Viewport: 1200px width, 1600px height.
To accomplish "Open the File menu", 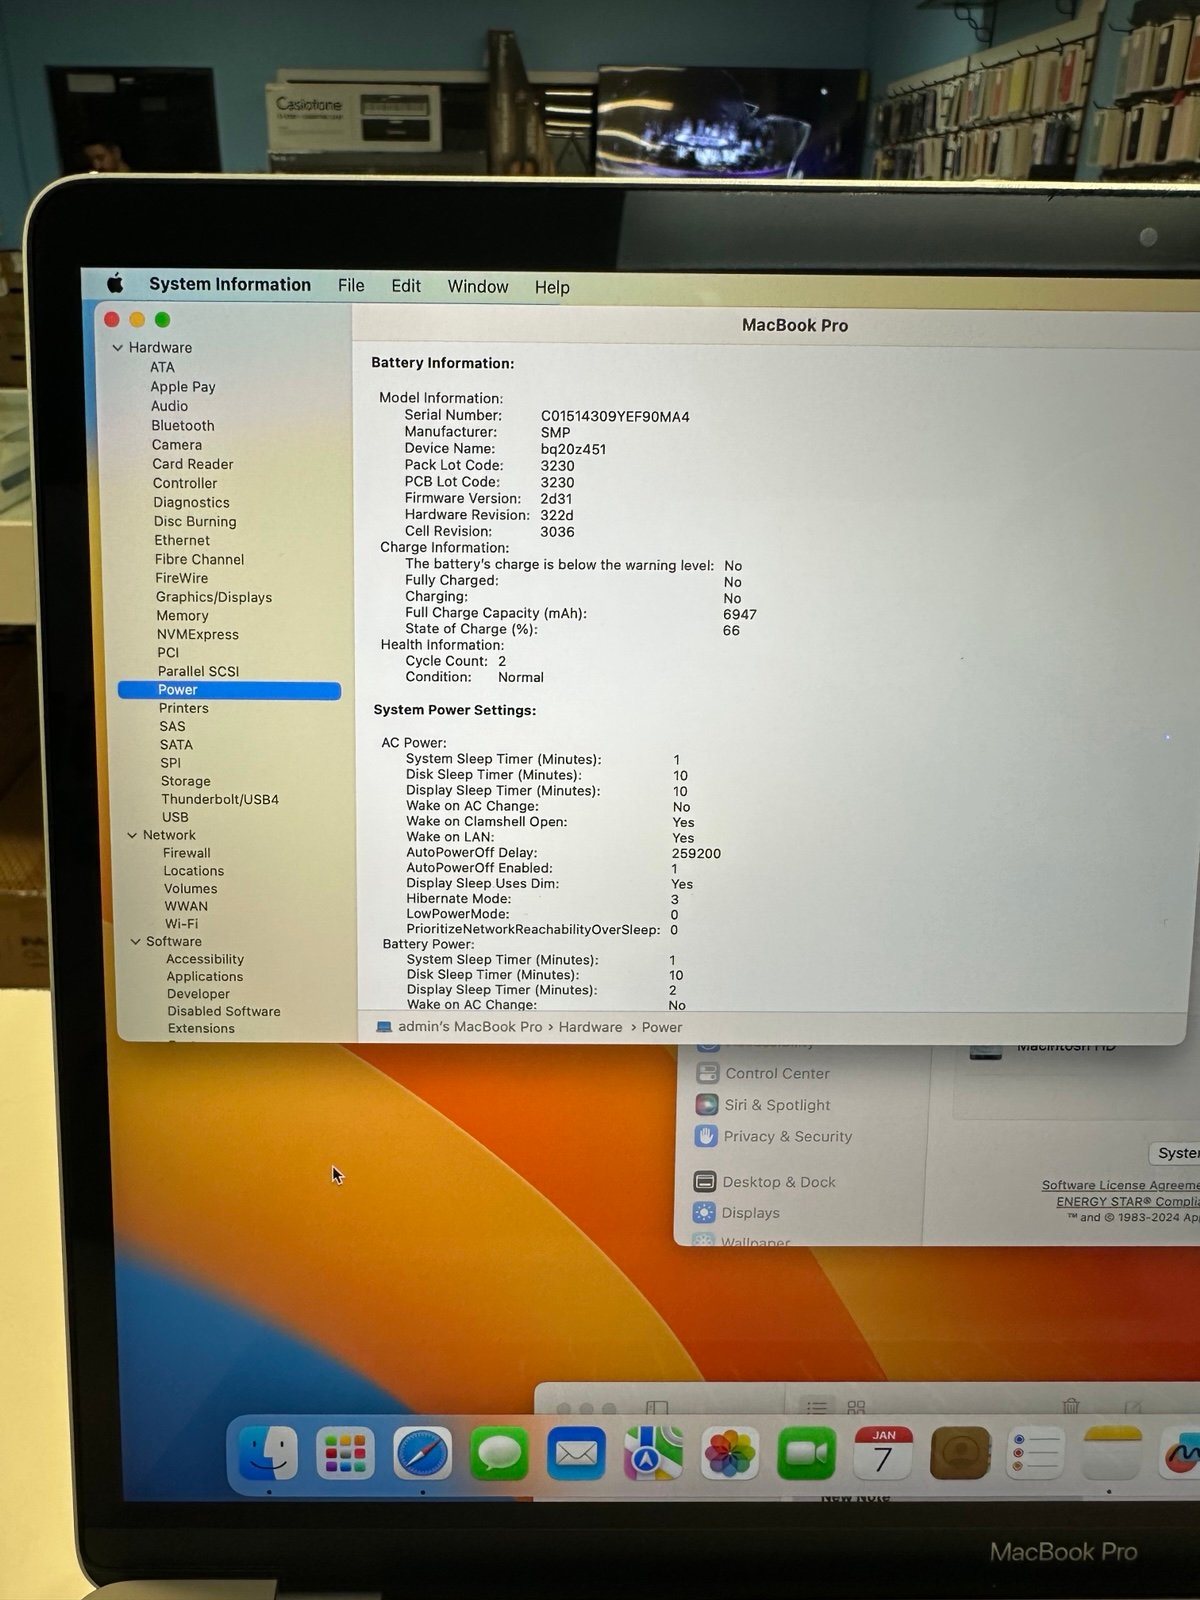I will click(351, 286).
